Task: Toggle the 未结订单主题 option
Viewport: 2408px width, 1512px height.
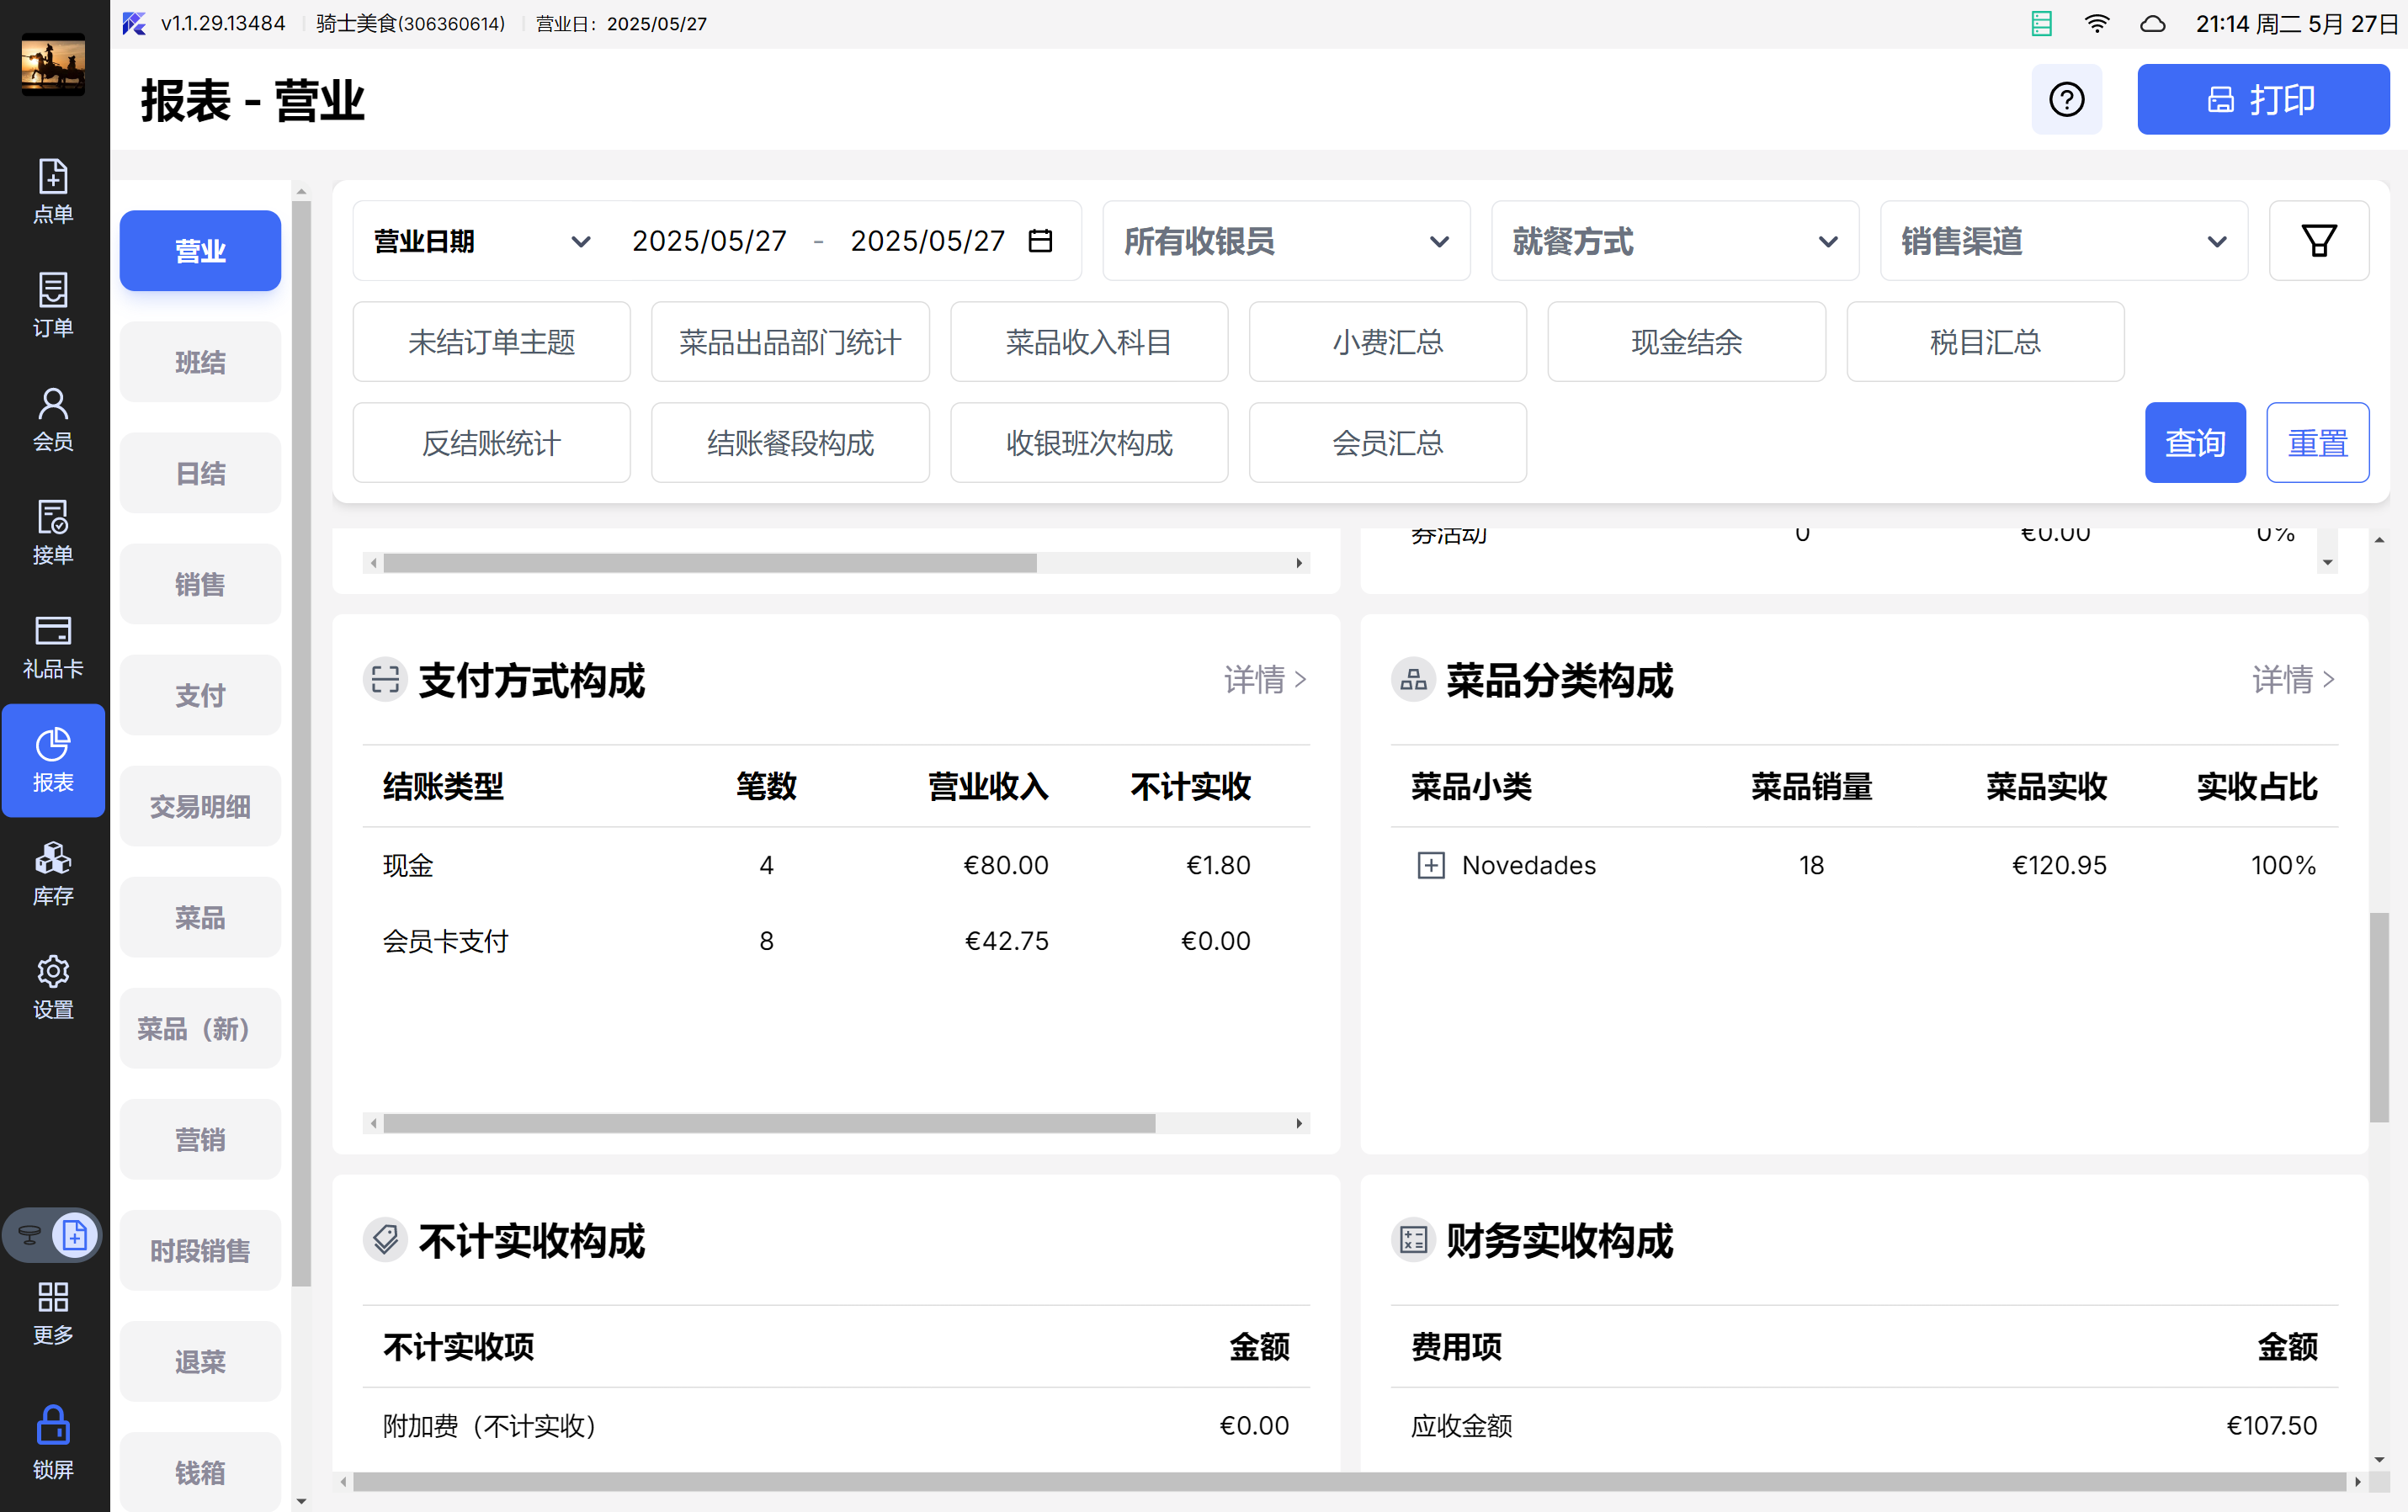Action: pyautogui.click(x=491, y=342)
